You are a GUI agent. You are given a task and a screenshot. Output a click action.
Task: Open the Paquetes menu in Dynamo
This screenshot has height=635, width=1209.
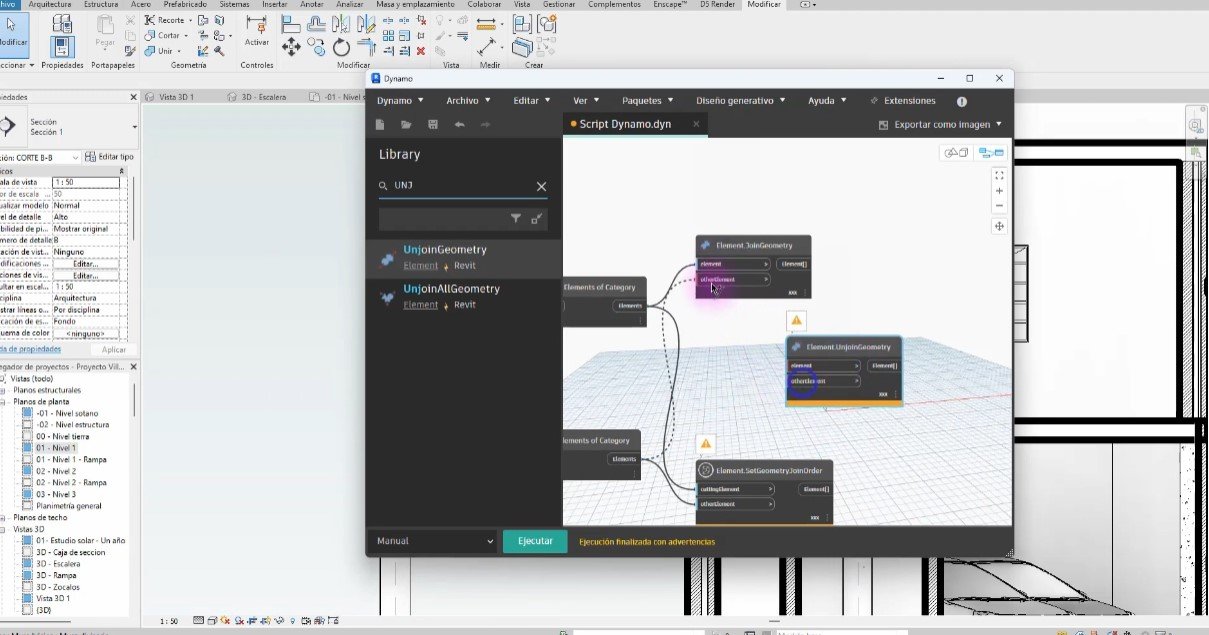(646, 100)
